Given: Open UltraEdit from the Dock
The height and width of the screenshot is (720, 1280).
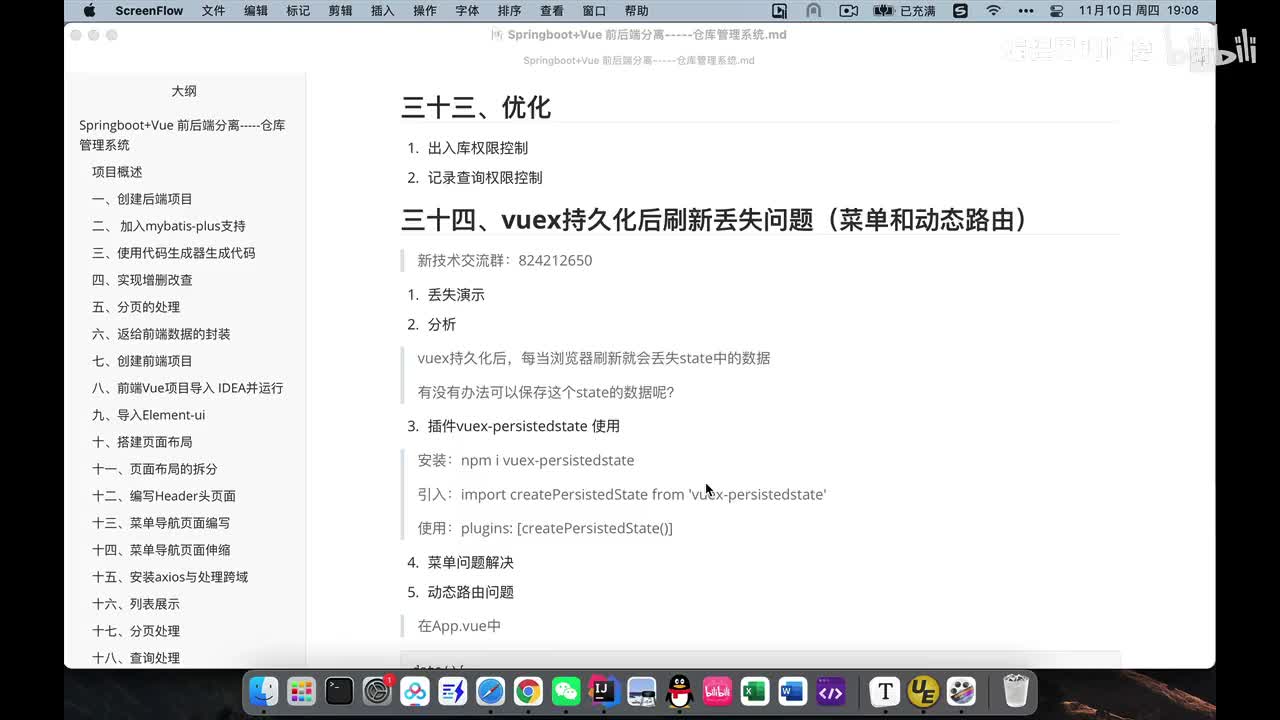Looking at the screenshot, I should [x=922, y=691].
